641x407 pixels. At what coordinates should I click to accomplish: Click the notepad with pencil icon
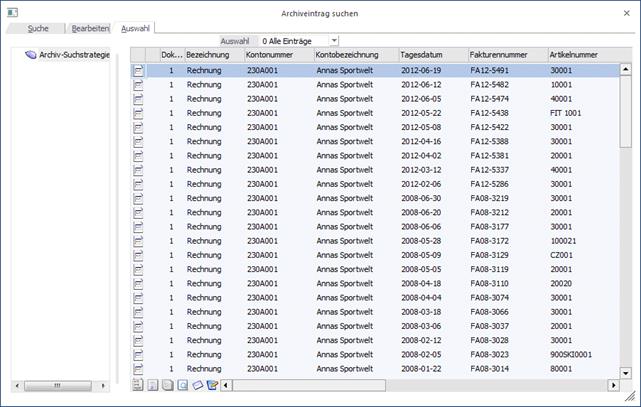tap(211, 385)
